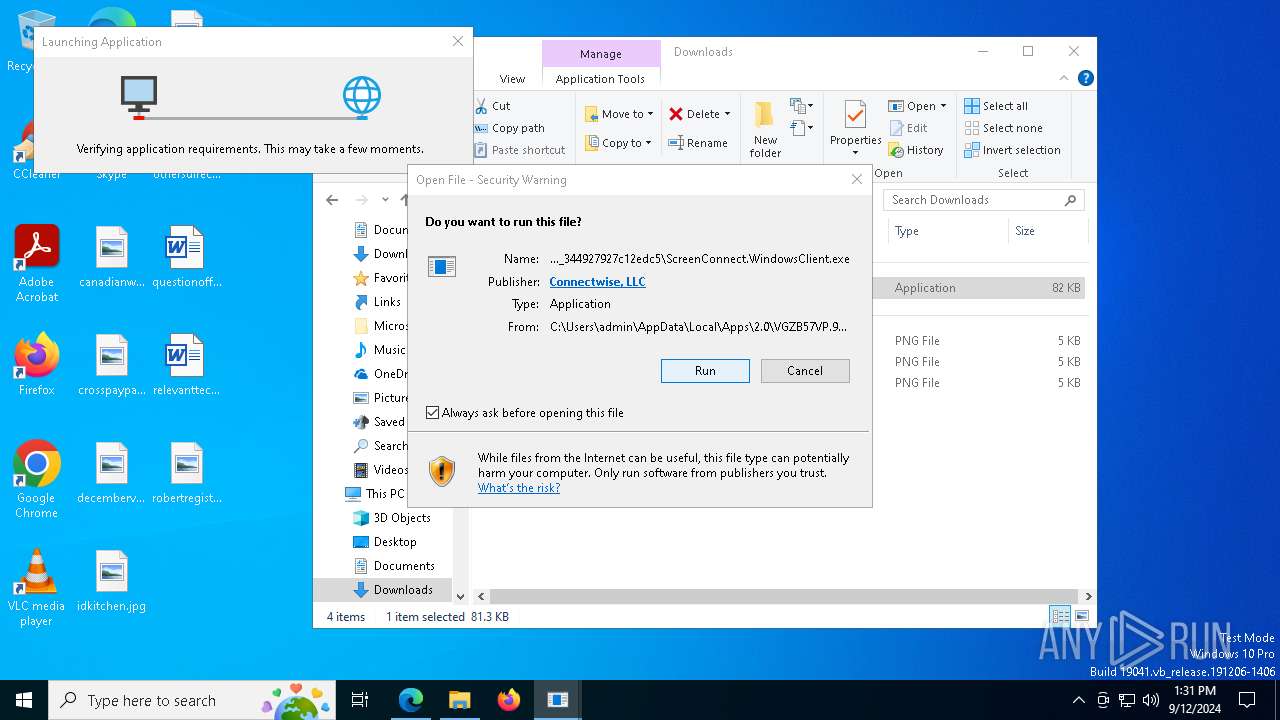The height and width of the screenshot is (720, 1280).
Task: Click History in the ribbon
Action: coord(916,150)
